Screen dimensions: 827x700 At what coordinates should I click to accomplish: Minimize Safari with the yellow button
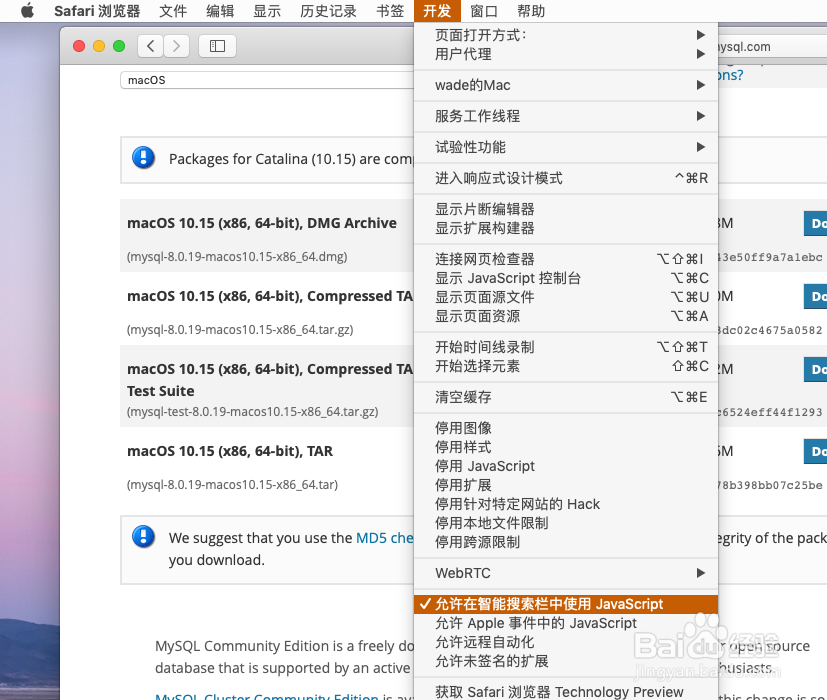(99, 46)
